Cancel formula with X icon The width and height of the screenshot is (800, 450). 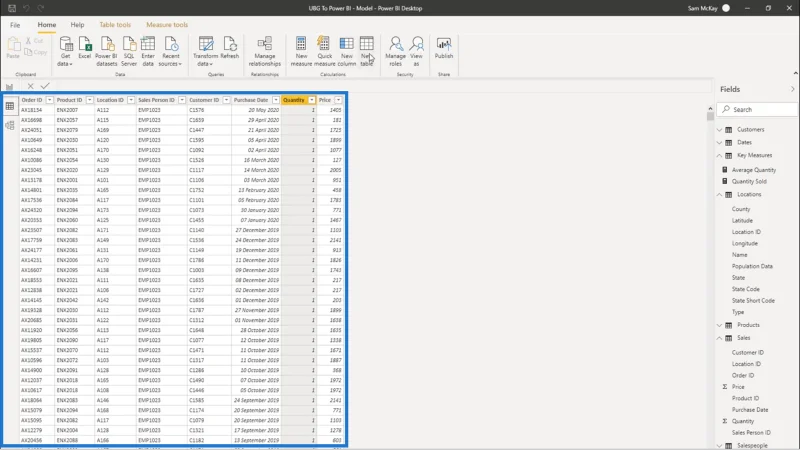[31, 86]
